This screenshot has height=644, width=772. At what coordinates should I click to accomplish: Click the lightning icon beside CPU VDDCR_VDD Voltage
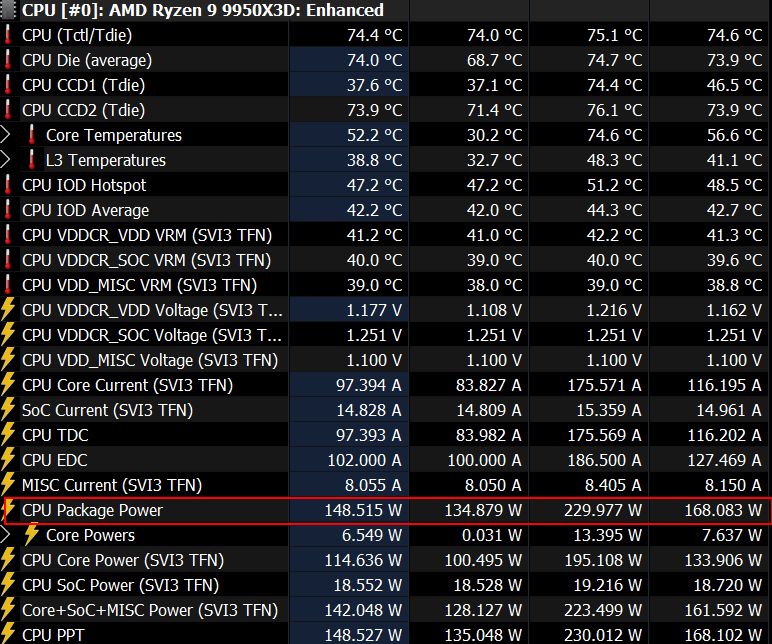pyautogui.click(x=8, y=310)
